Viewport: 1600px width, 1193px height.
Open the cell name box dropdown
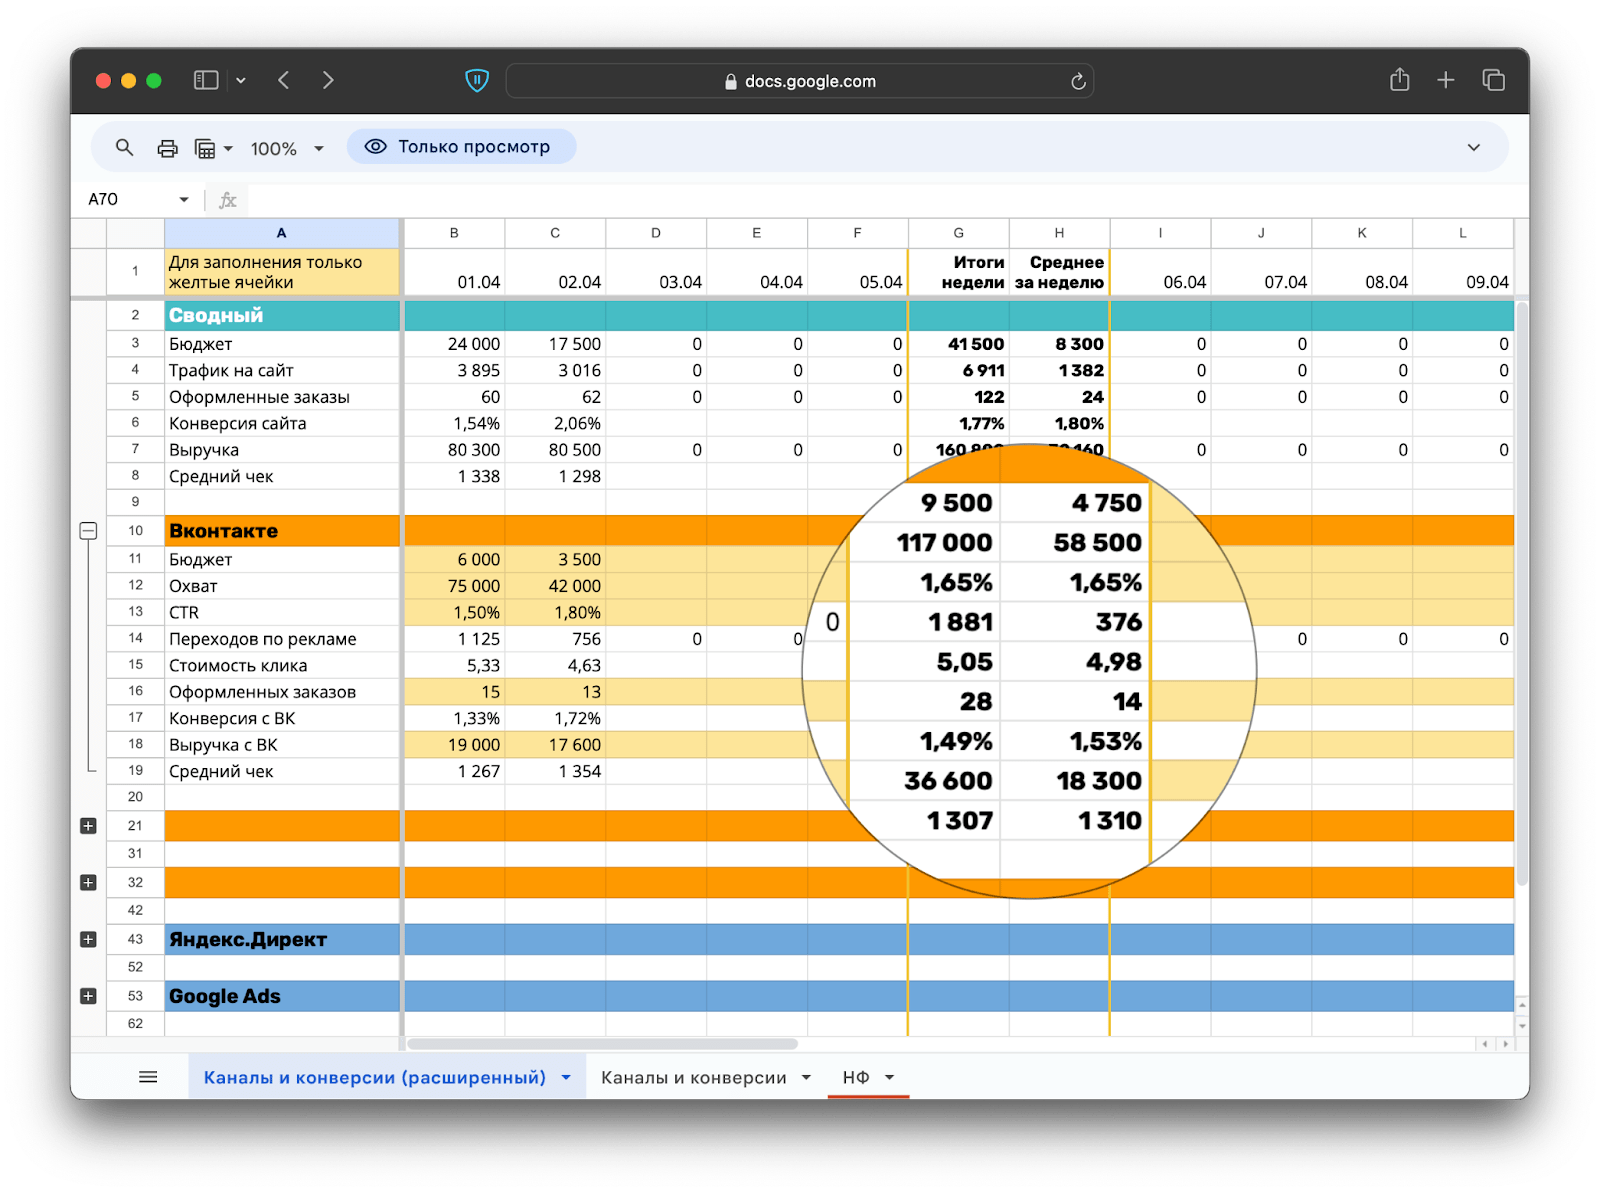point(184,199)
